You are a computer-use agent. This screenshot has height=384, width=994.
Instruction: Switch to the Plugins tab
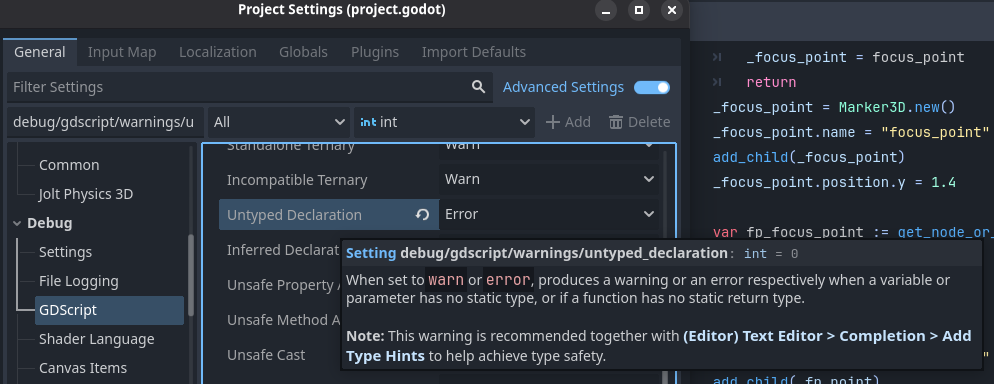tap(375, 52)
